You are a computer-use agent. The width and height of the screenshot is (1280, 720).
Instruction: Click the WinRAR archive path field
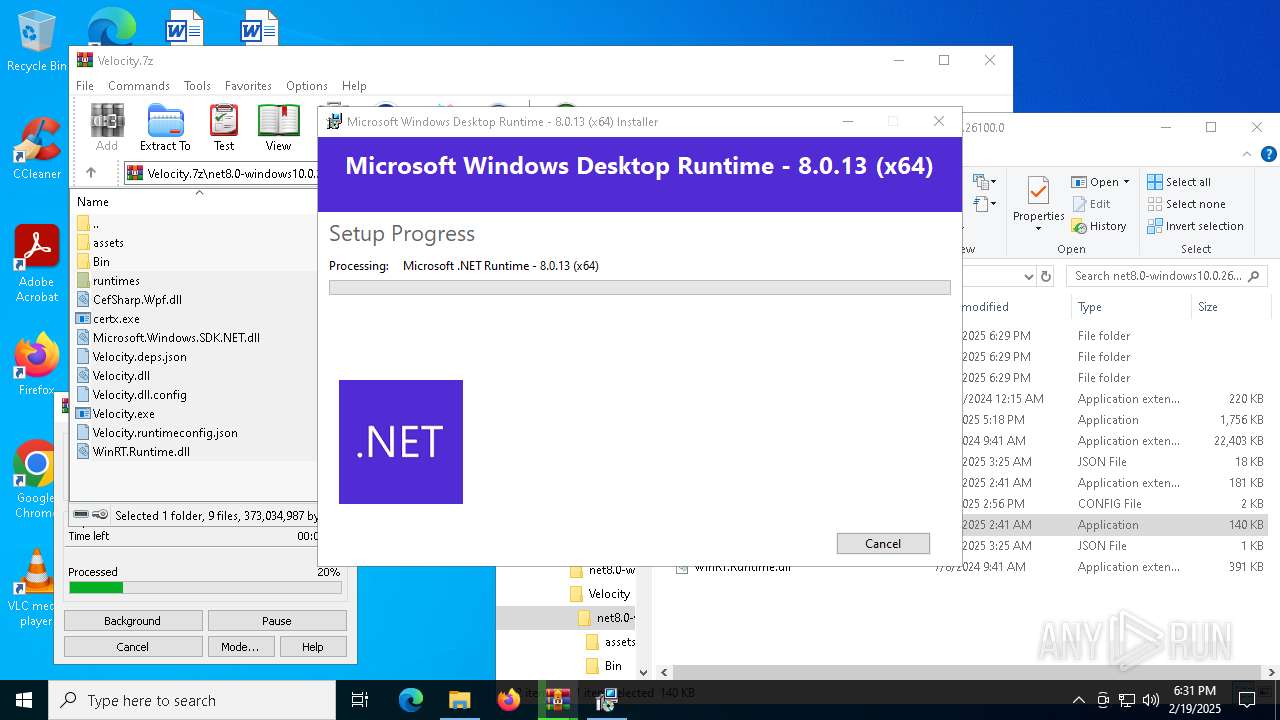pyautogui.click(x=222, y=173)
